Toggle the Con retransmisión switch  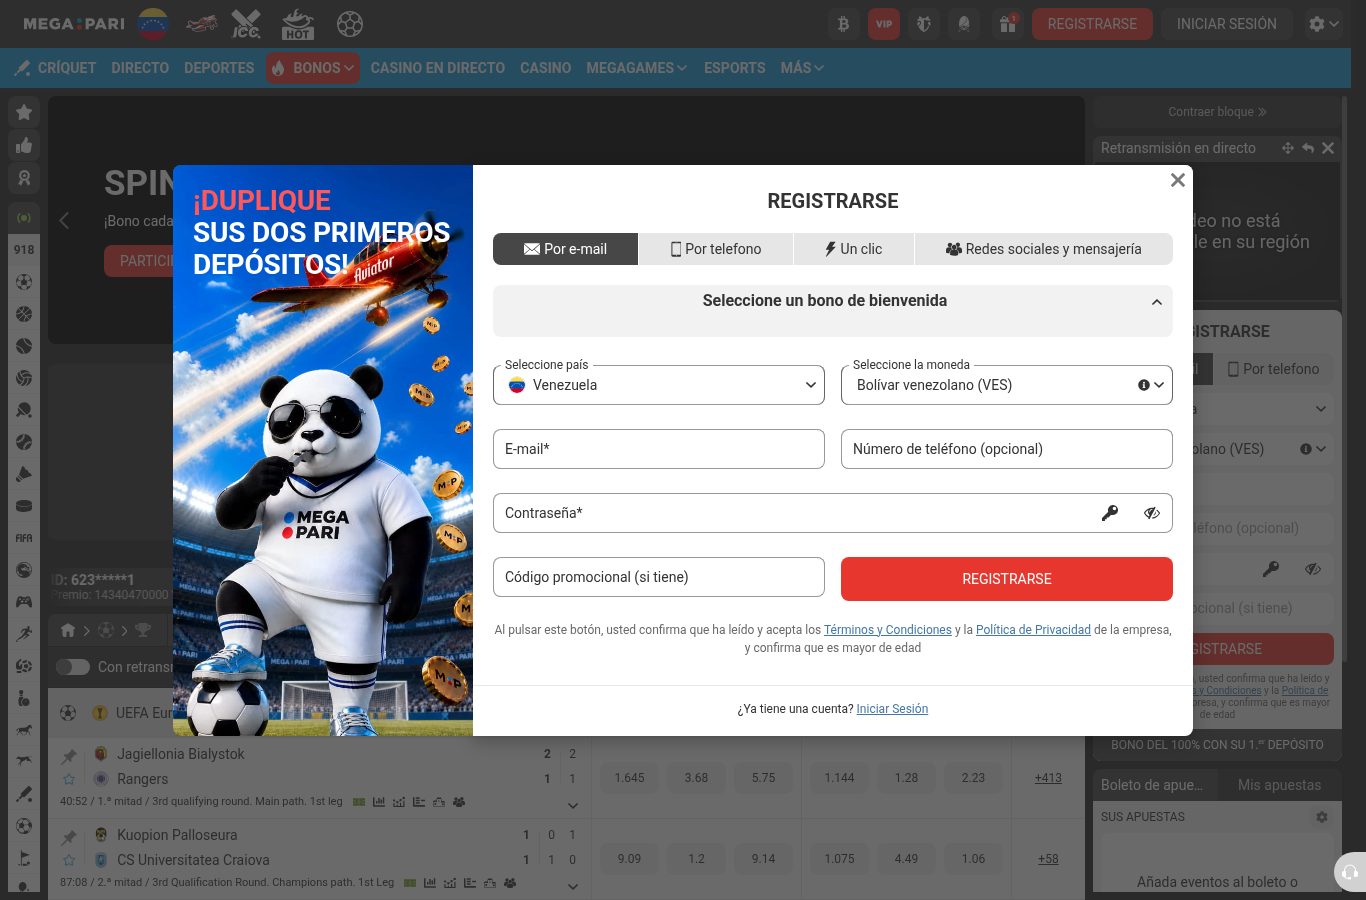[72, 667]
